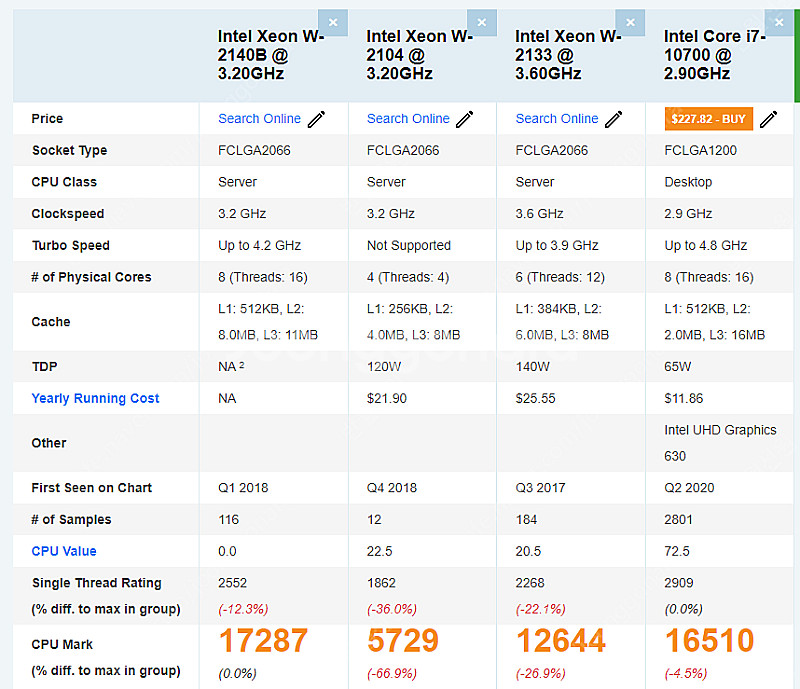Click 'Intel UHD Graphics 630' in Other row
800x689 pixels.
(720, 443)
